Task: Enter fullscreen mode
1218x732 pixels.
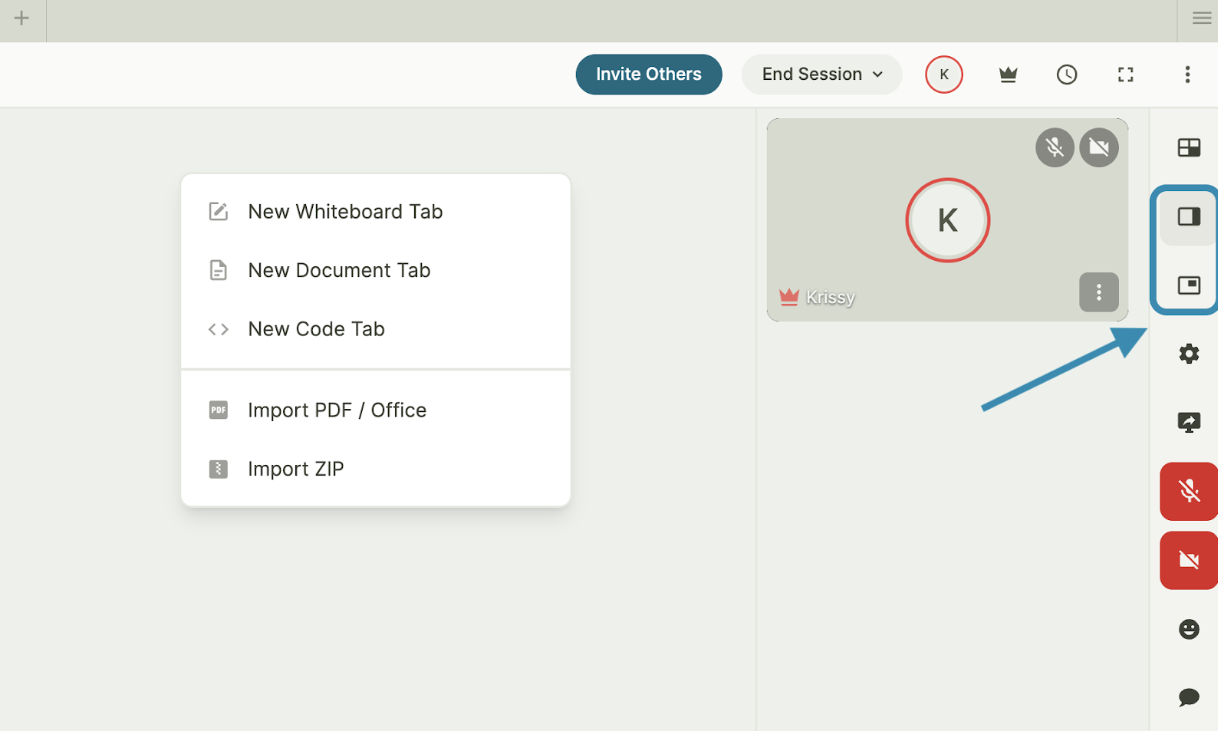Action: 1126,75
